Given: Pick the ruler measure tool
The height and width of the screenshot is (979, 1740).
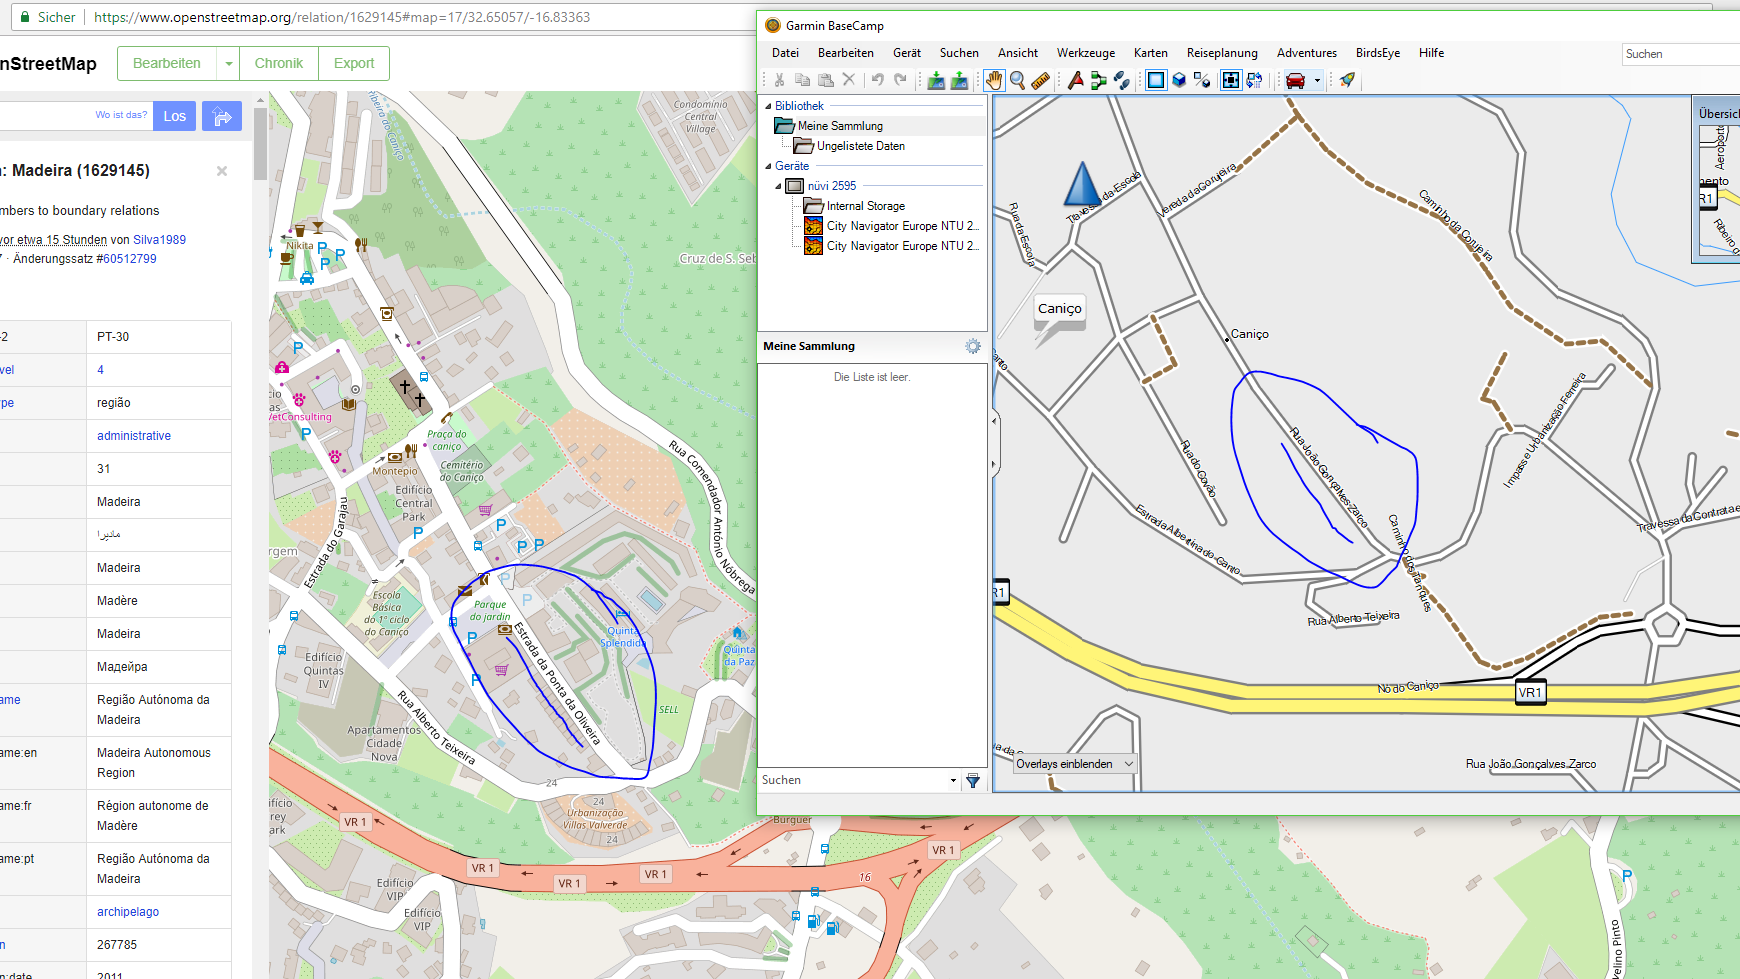Looking at the screenshot, I should [1040, 80].
